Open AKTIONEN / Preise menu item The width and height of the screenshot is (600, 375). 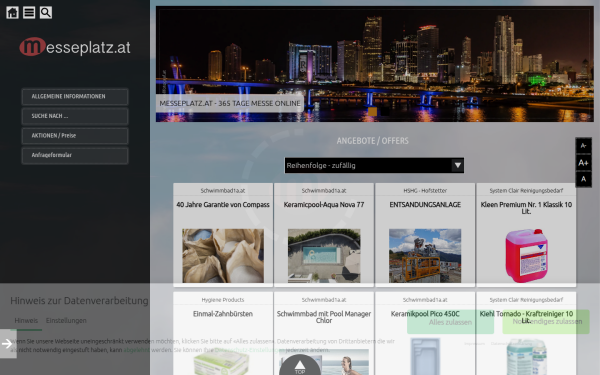[75, 135]
